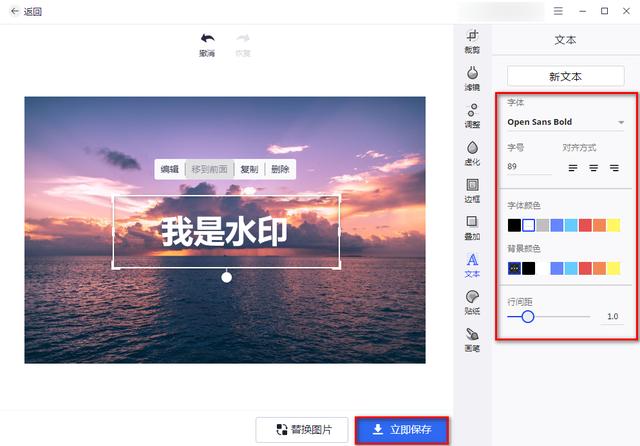Viewport: 640px width, 446px height.
Task: Click the 新文本 button
Action: pyautogui.click(x=566, y=76)
